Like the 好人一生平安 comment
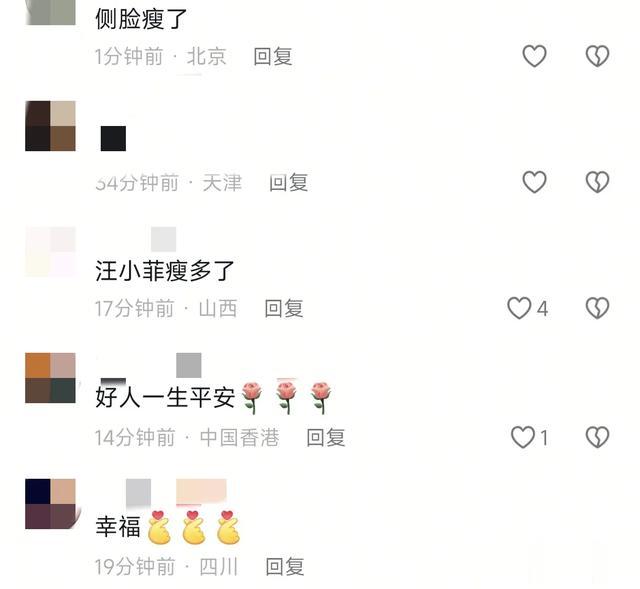 [x=529, y=437]
